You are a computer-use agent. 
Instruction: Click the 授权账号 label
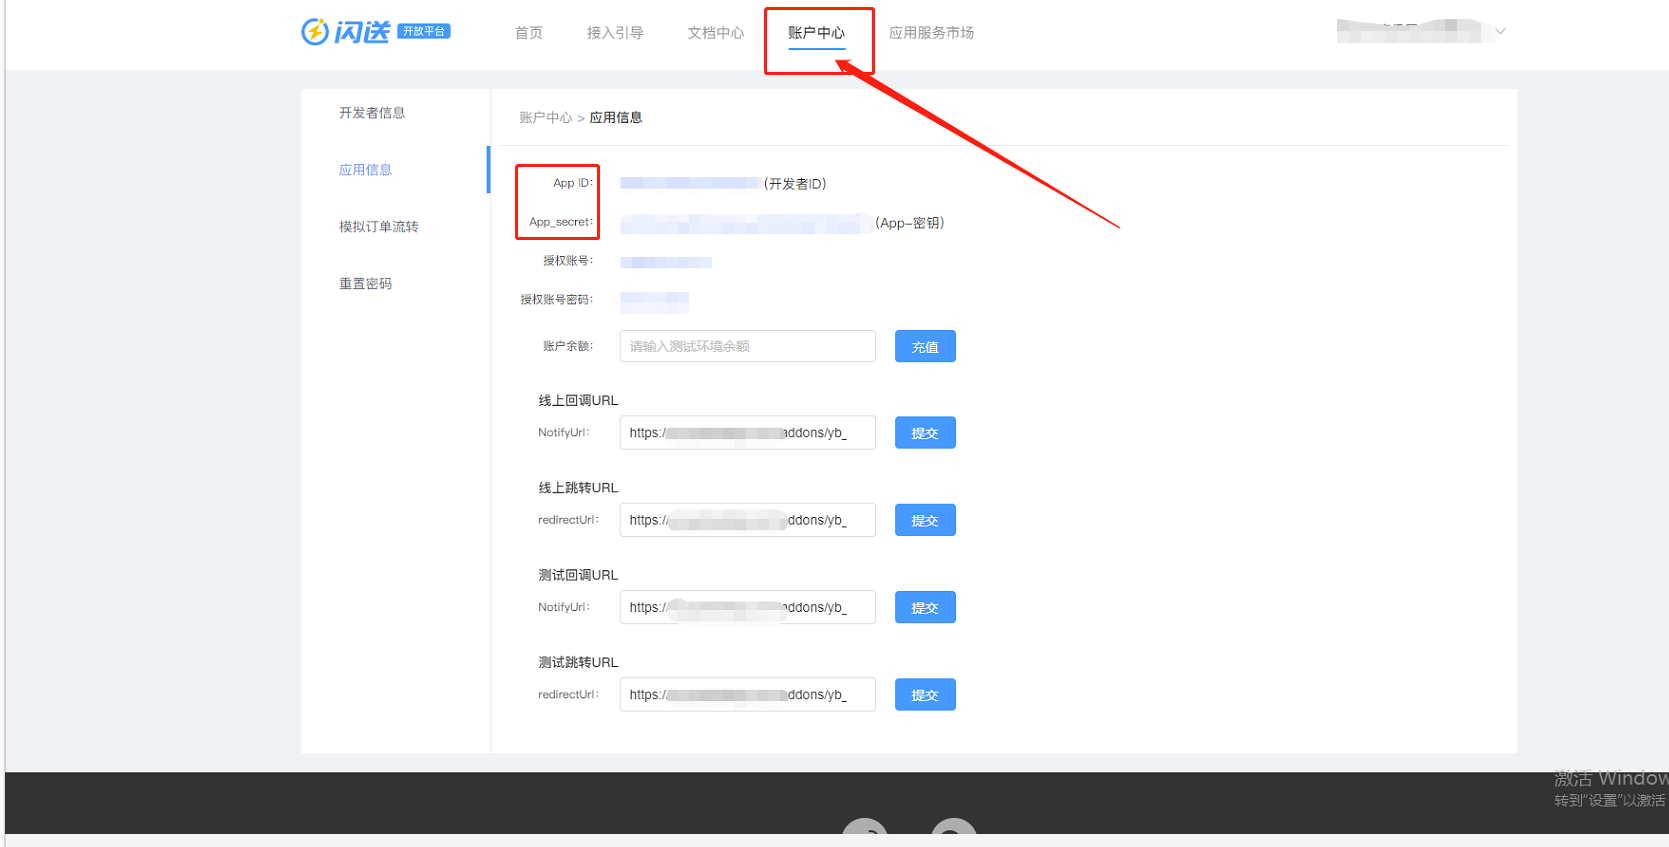coord(568,261)
